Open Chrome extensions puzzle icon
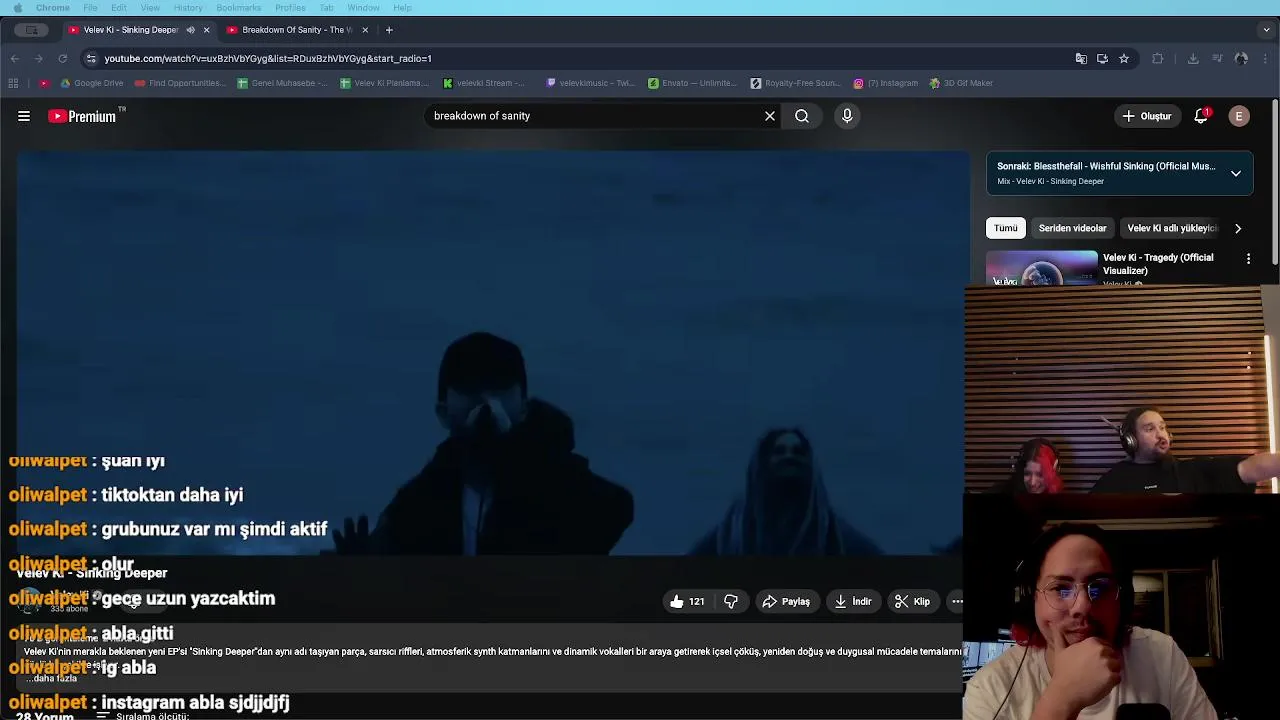The image size is (1280, 720). point(1158,59)
